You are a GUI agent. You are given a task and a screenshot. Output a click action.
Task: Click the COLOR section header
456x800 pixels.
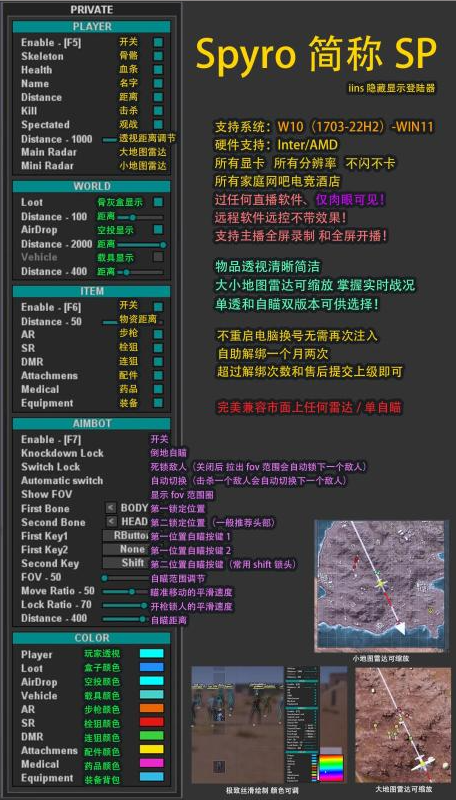(x=92, y=638)
